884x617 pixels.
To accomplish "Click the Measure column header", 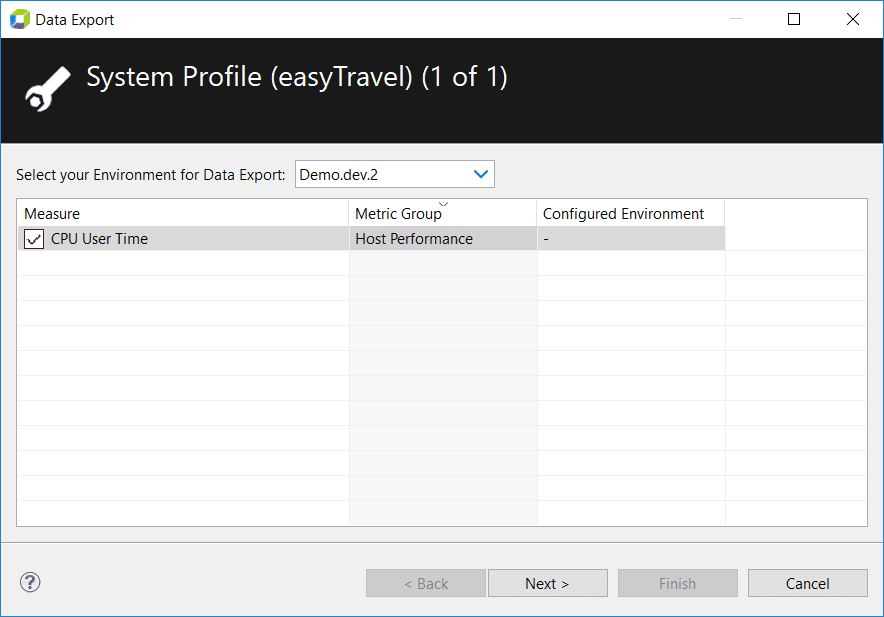I will (x=183, y=213).
